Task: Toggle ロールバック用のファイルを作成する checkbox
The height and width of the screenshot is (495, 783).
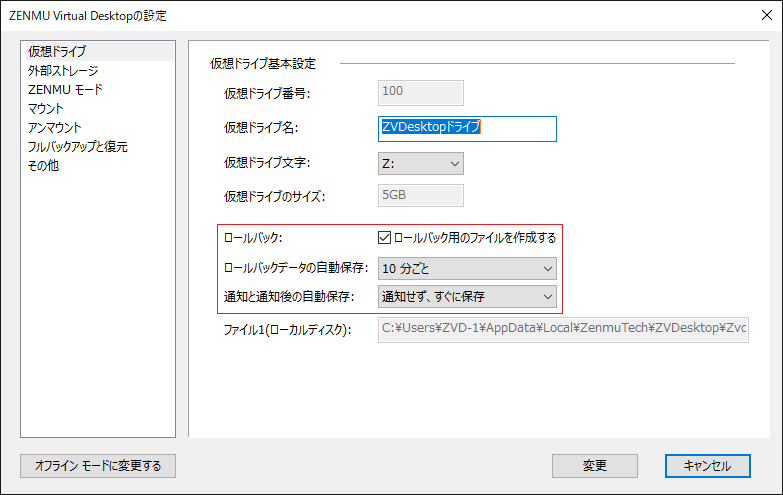Action: tap(384, 238)
